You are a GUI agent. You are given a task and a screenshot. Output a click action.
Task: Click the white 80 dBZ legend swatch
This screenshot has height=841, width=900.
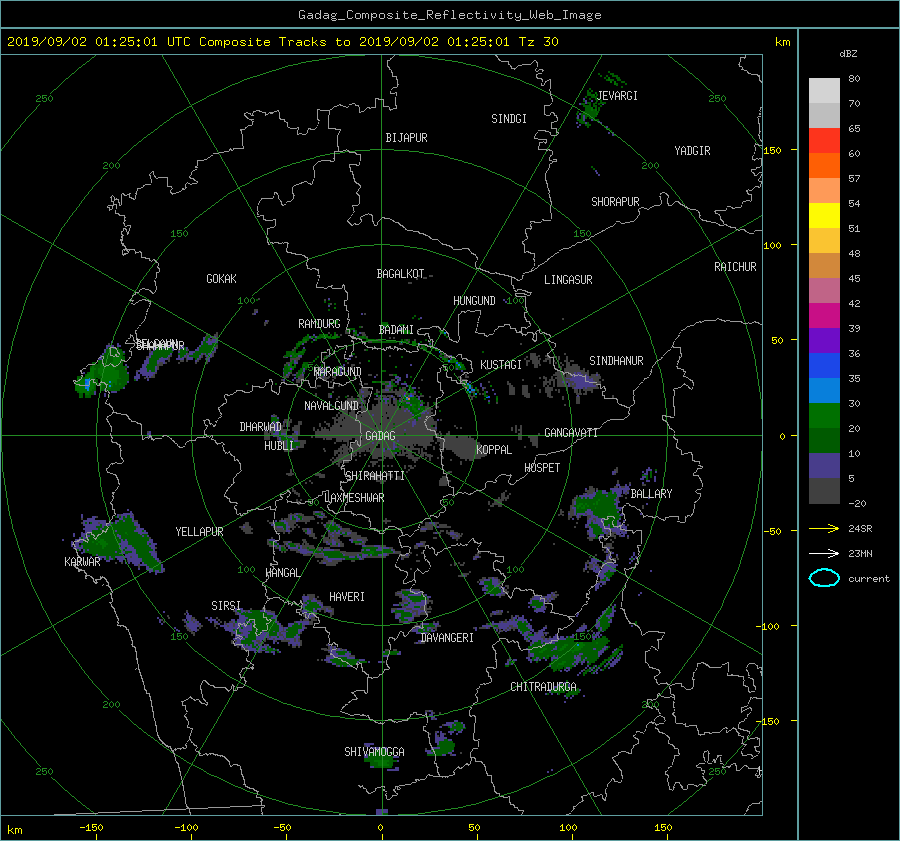coord(824,91)
